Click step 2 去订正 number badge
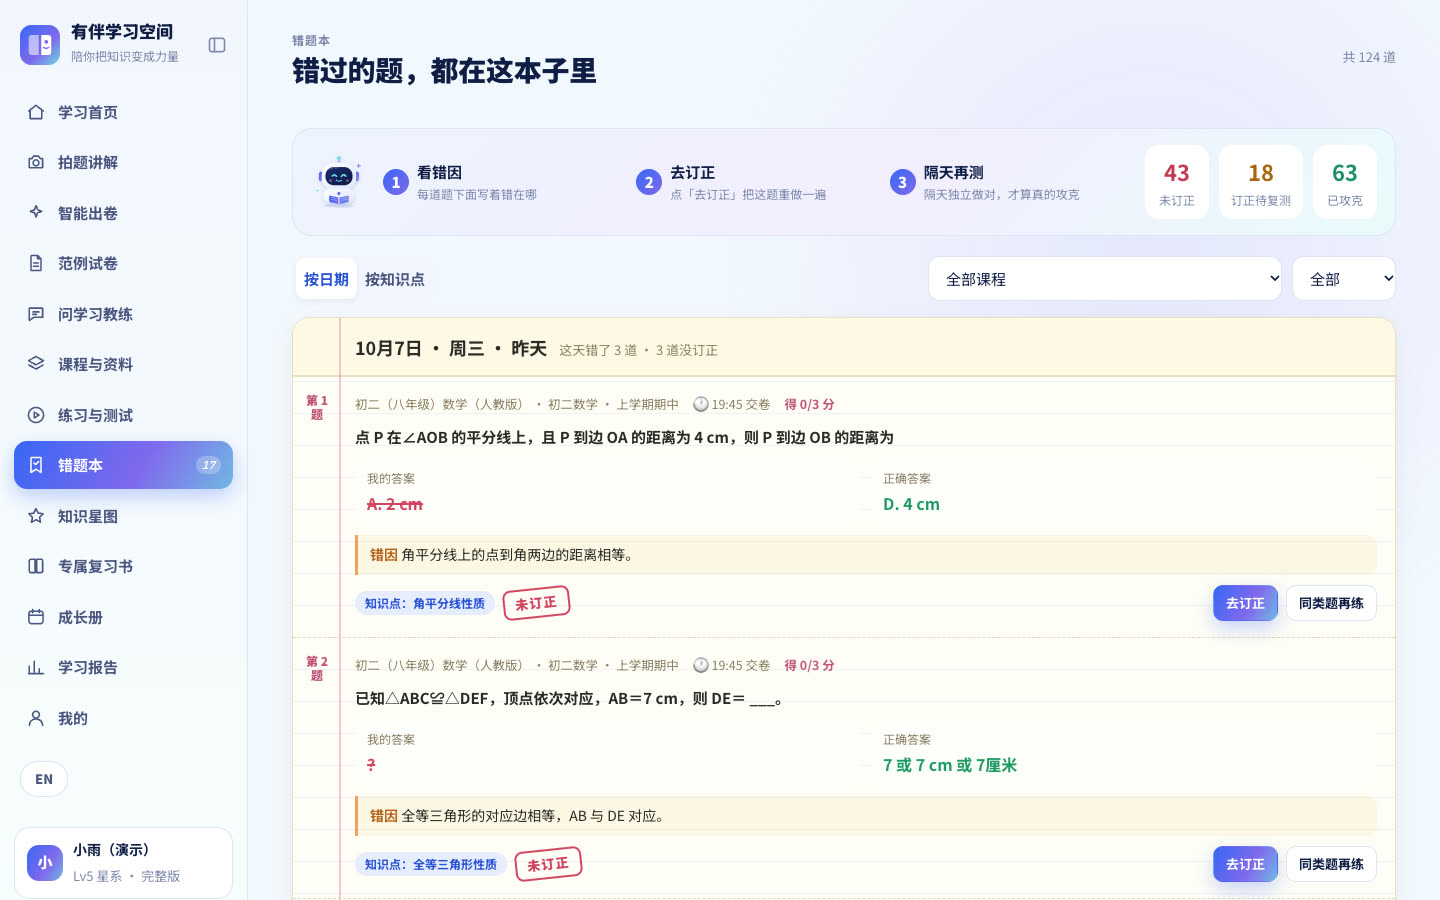1440x900 pixels. (x=649, y=182)
